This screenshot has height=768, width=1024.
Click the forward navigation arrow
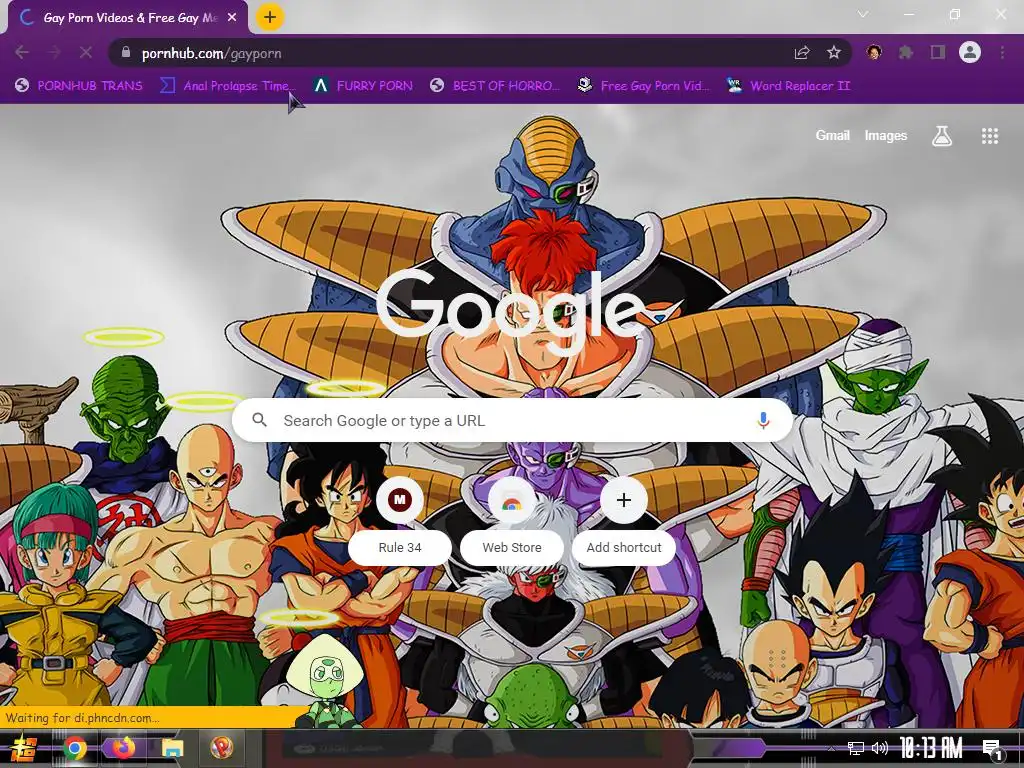54,52
